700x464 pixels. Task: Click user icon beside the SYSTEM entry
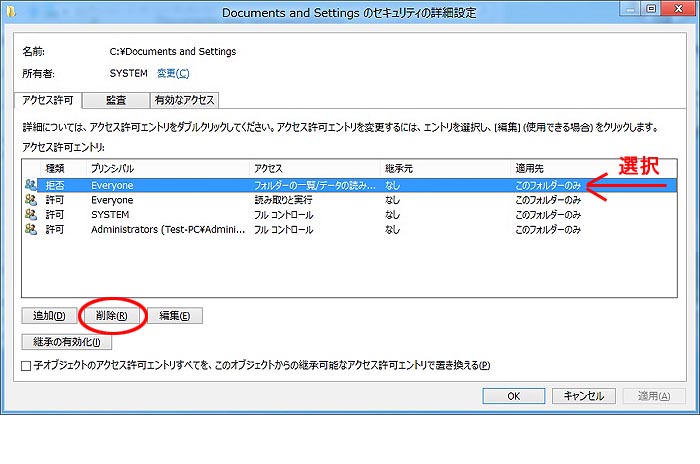tap(32, 214)
